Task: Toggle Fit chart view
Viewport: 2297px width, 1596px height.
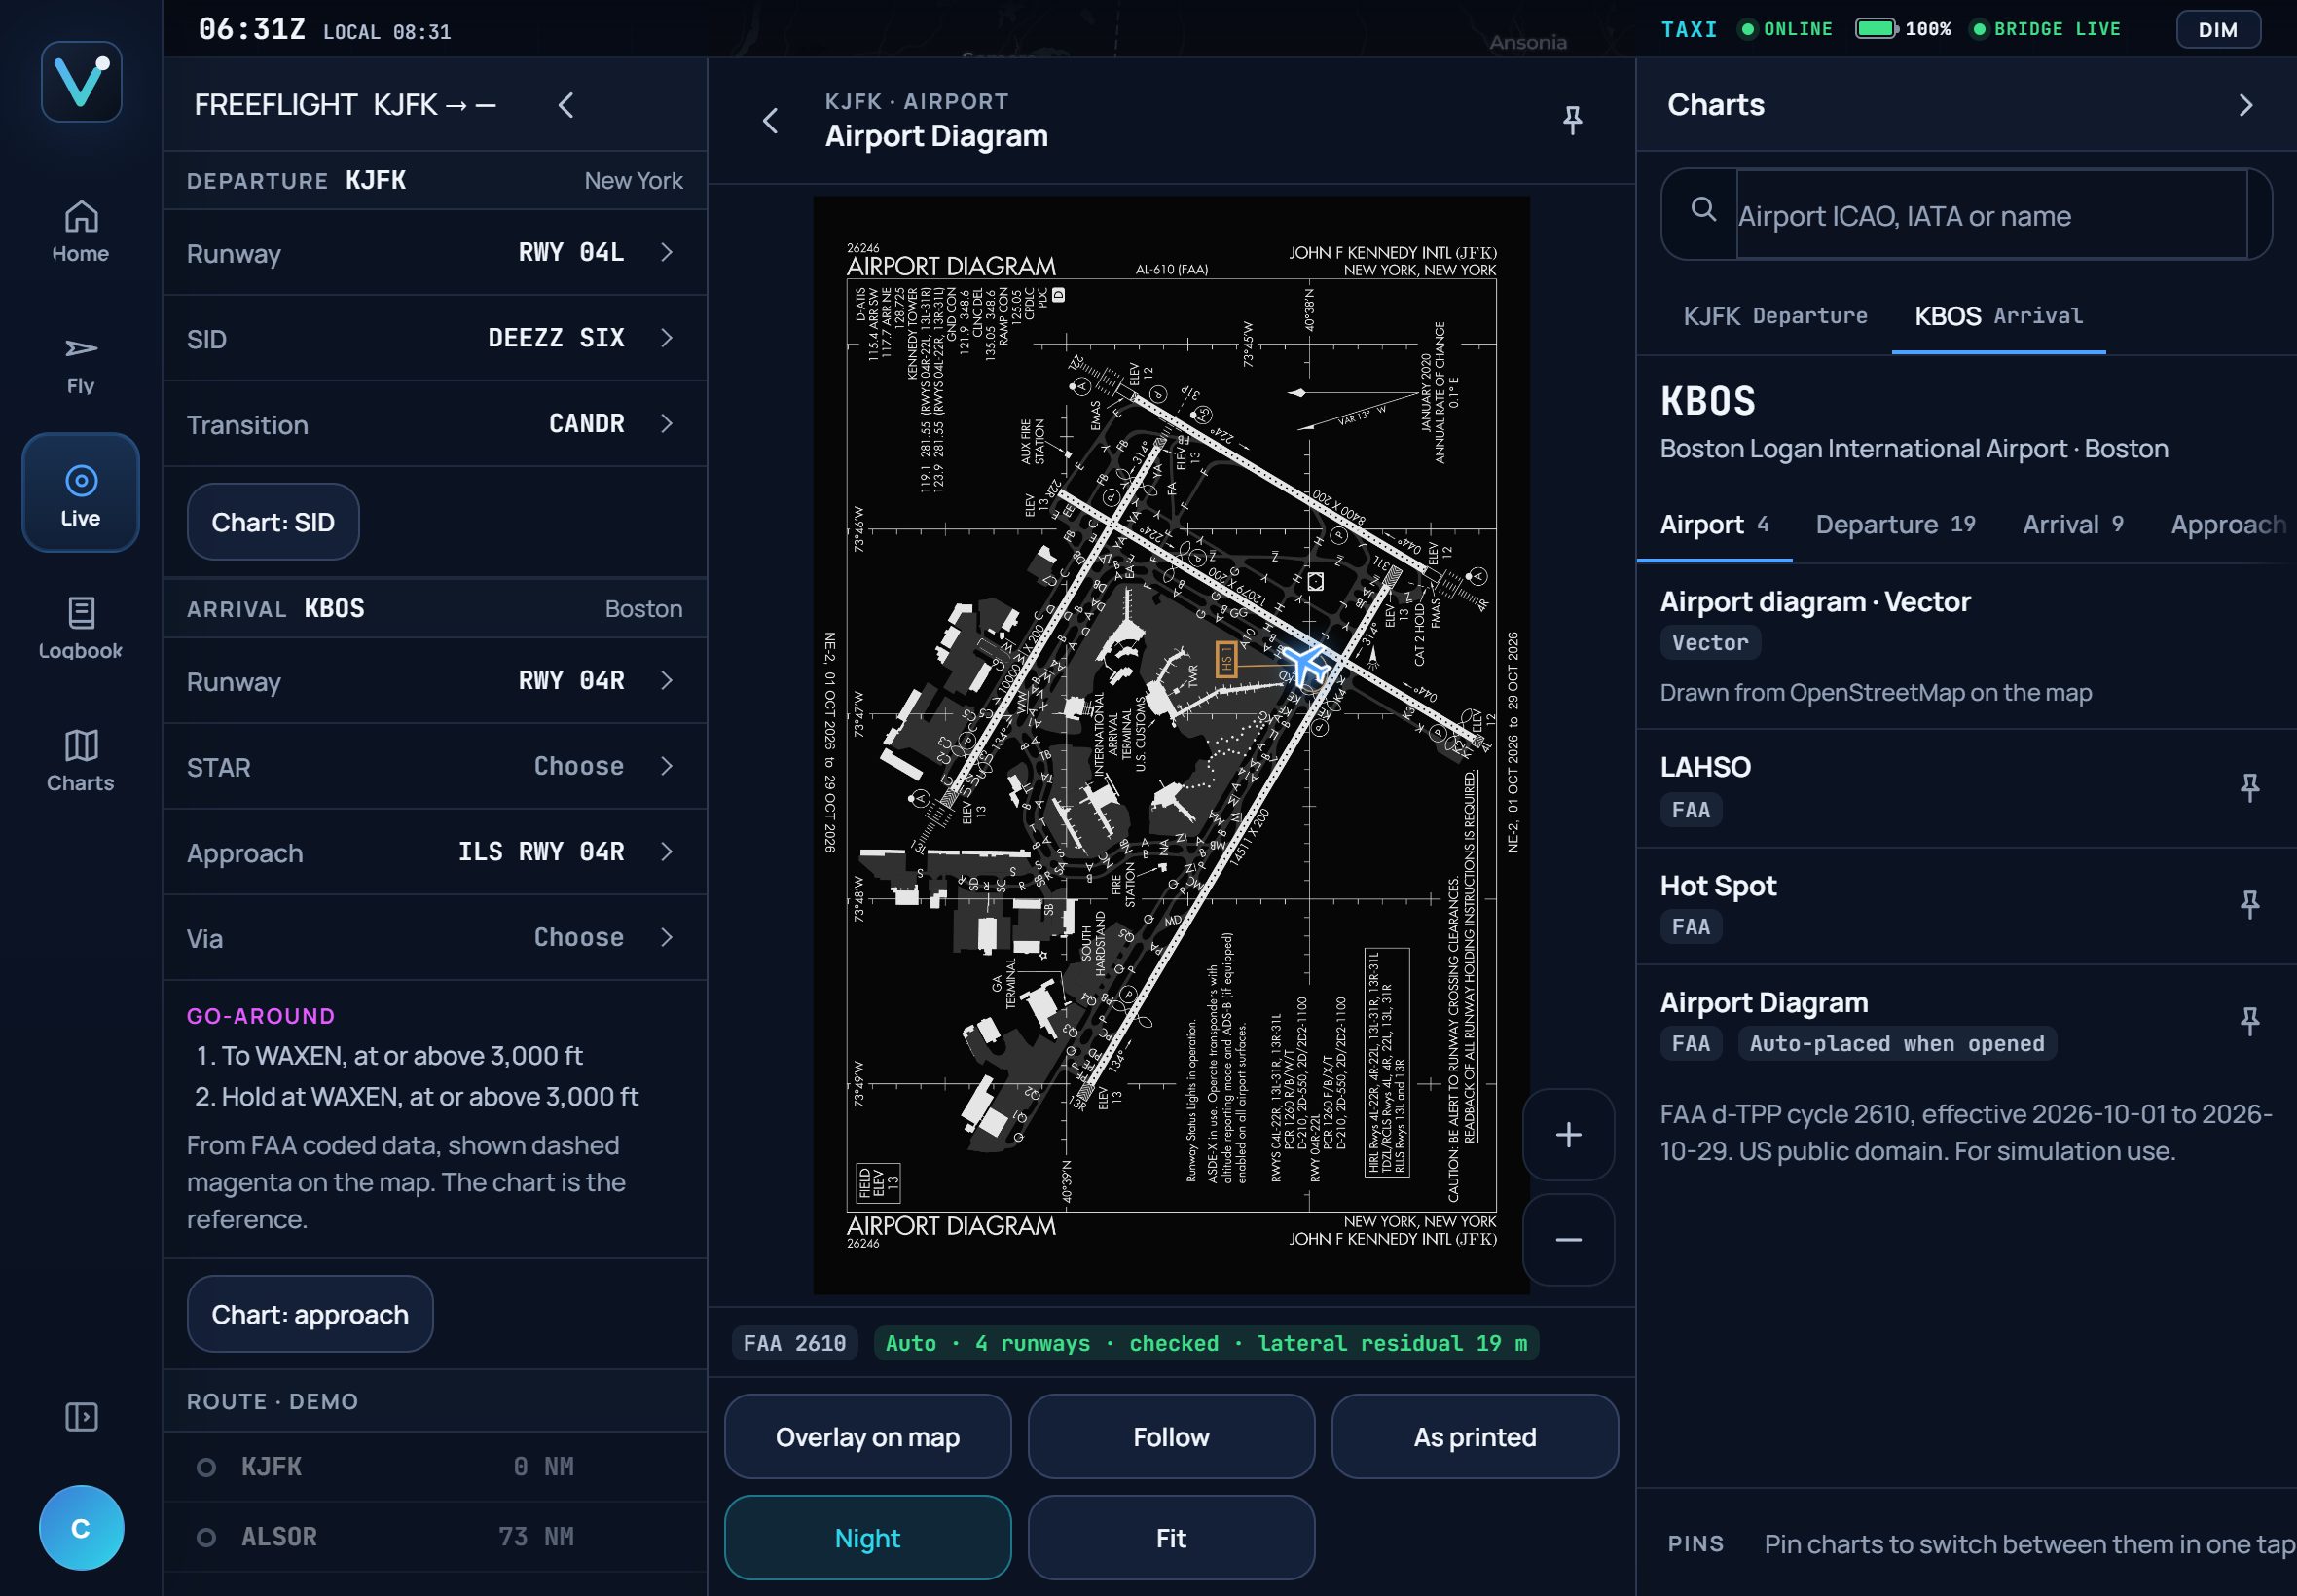Action: 1171,1538
